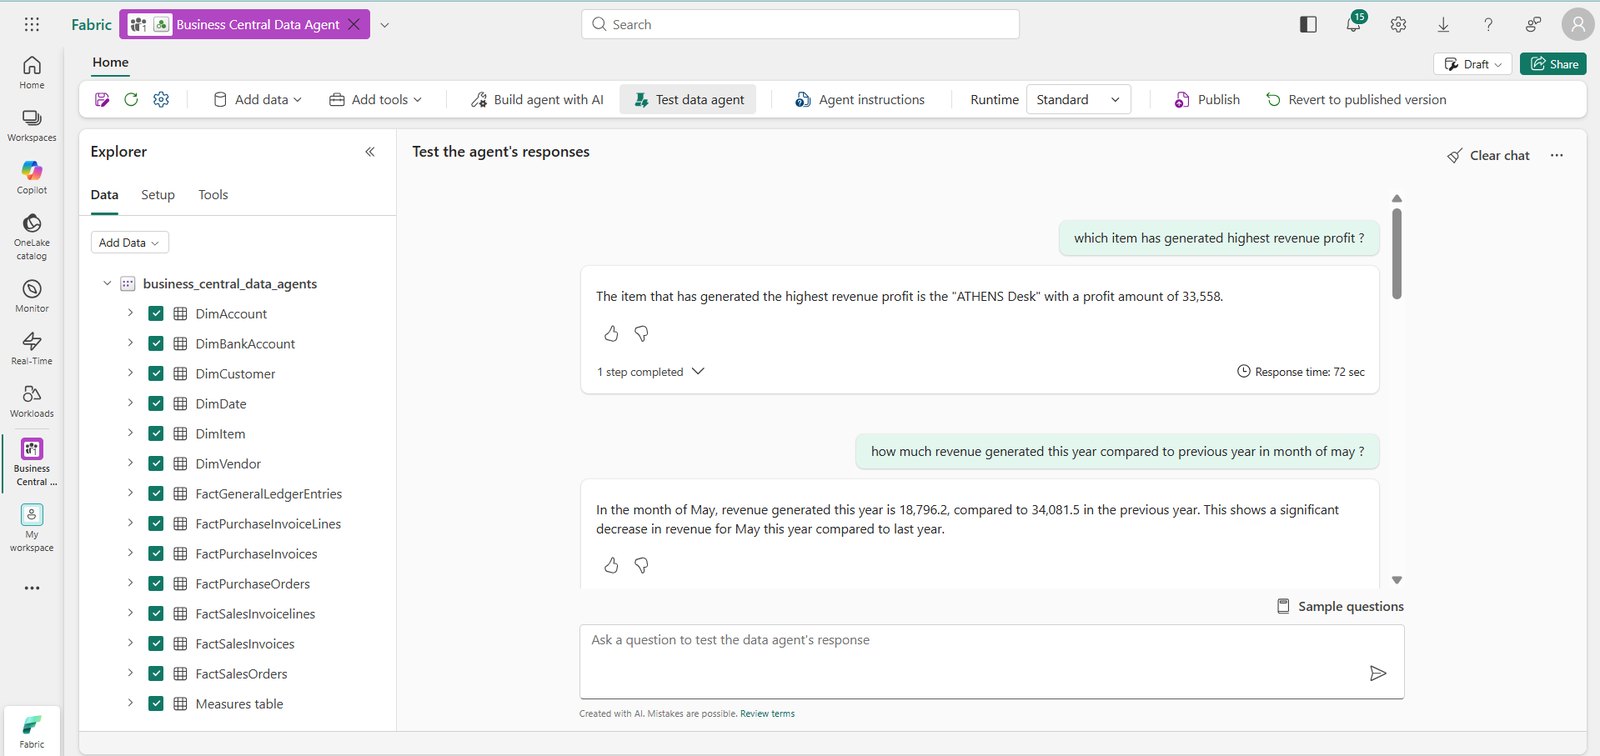Image resolution: width=1600 pixels, height=756 pixels.
Task: Close the Business Central Data Agent tab
Action: click(x=354, y=24)
